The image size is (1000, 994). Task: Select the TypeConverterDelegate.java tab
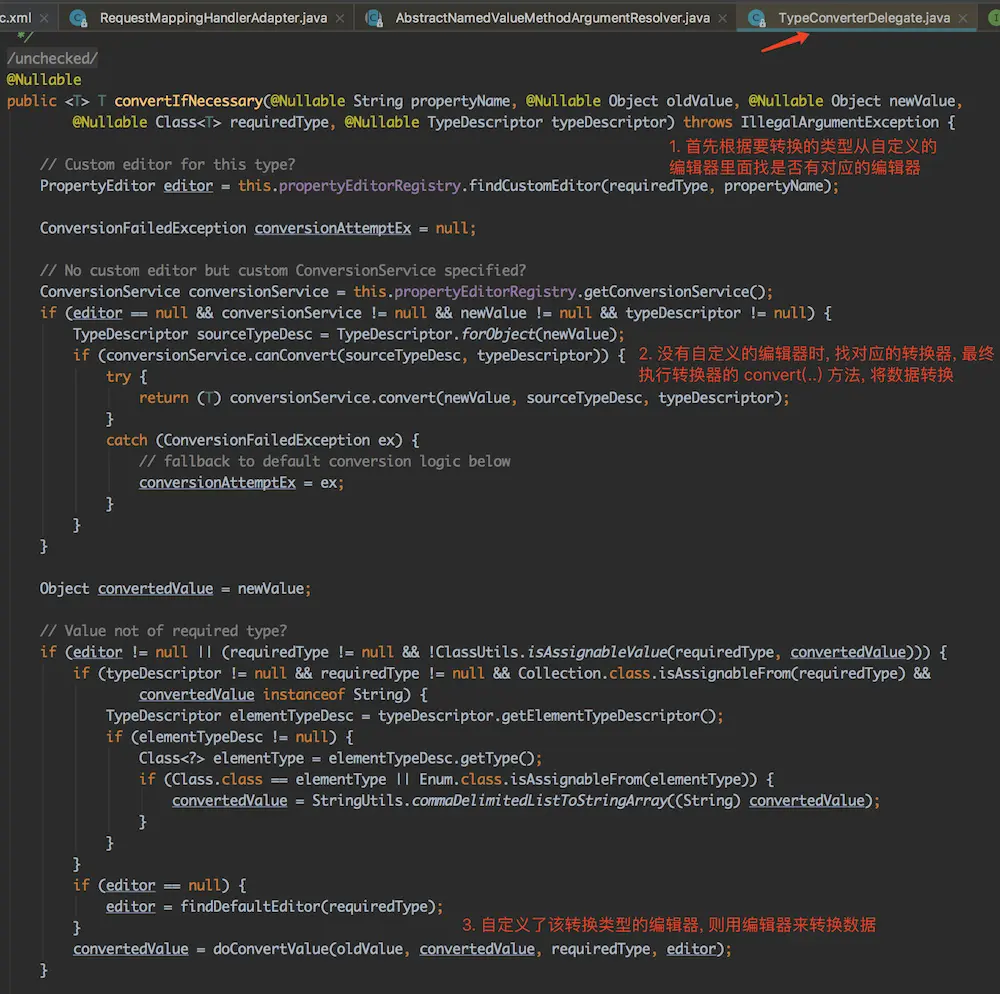click(x=864, y=18)
